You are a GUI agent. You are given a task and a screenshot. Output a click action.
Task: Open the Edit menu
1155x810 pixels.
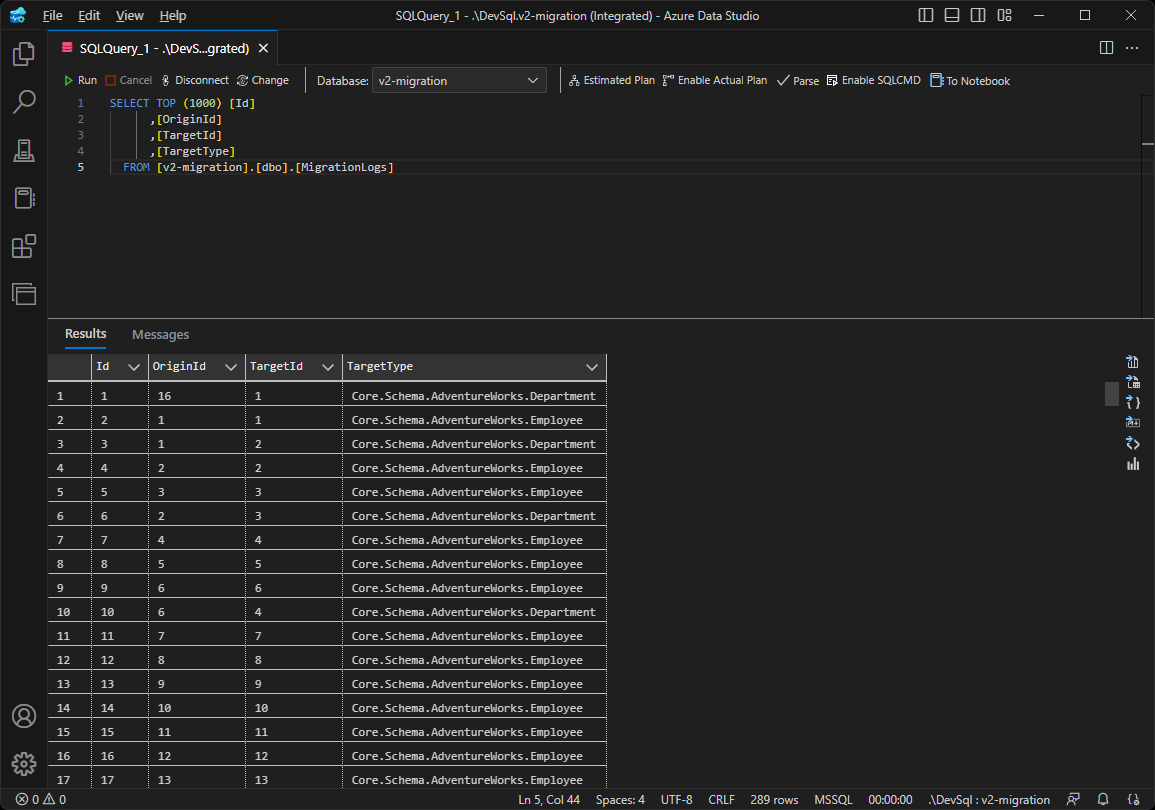tap(89, 15)
